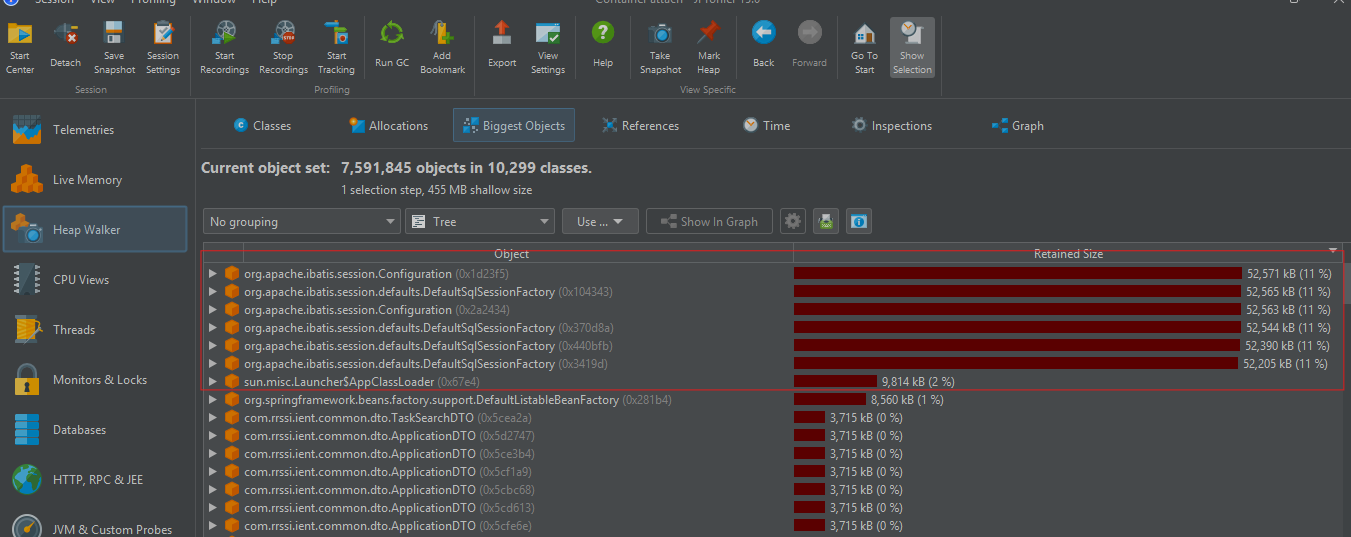1351x537 pixels.
Task: Switch to the Time view
Action: [x=766, y=126]
